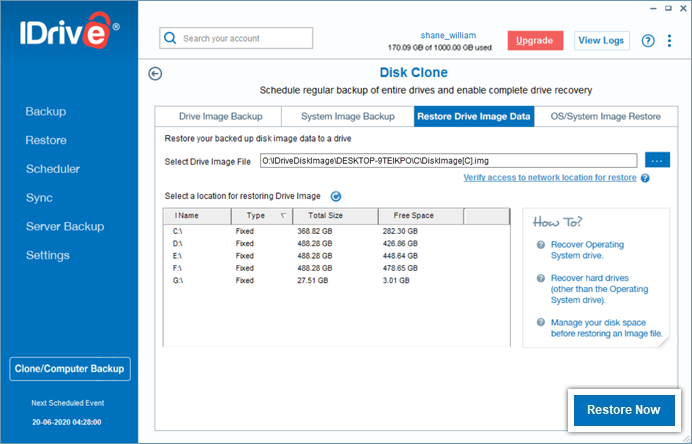Image resolution: width=692 pixels, height=444 pixels.
Task: Click the 27.51 GB total size cell
Action: 312,281
